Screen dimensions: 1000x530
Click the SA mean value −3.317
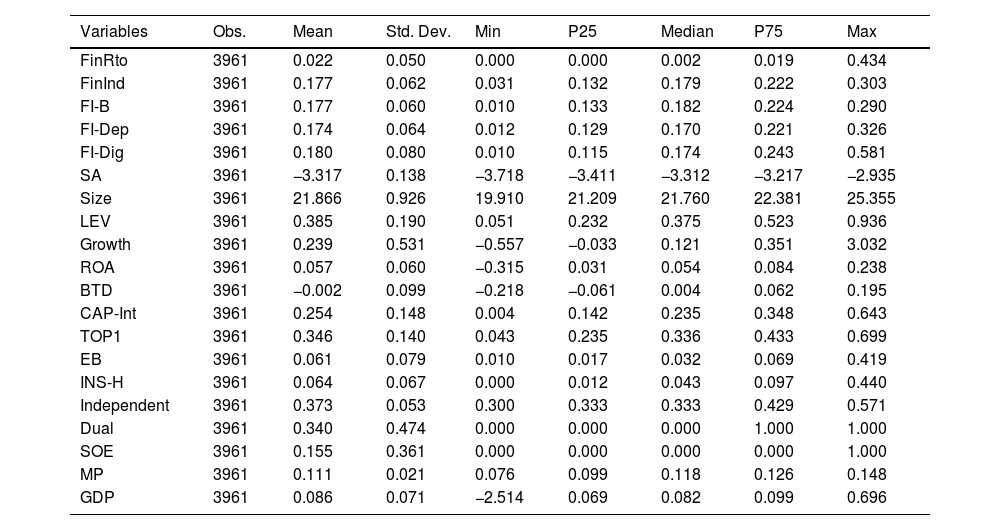click(x=317, y=176)
